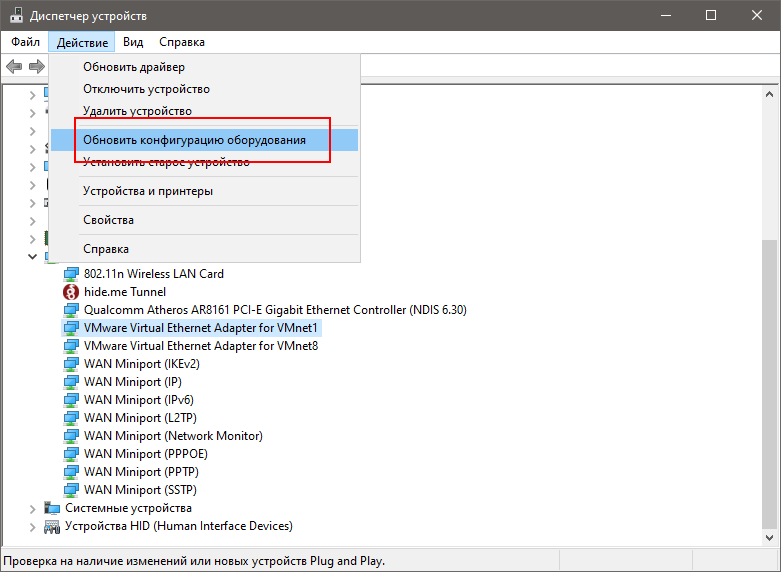The width and height of the screenshot is (781, 572).
Task: Open Устройства и принтеры from the menu
Action: 204,191
